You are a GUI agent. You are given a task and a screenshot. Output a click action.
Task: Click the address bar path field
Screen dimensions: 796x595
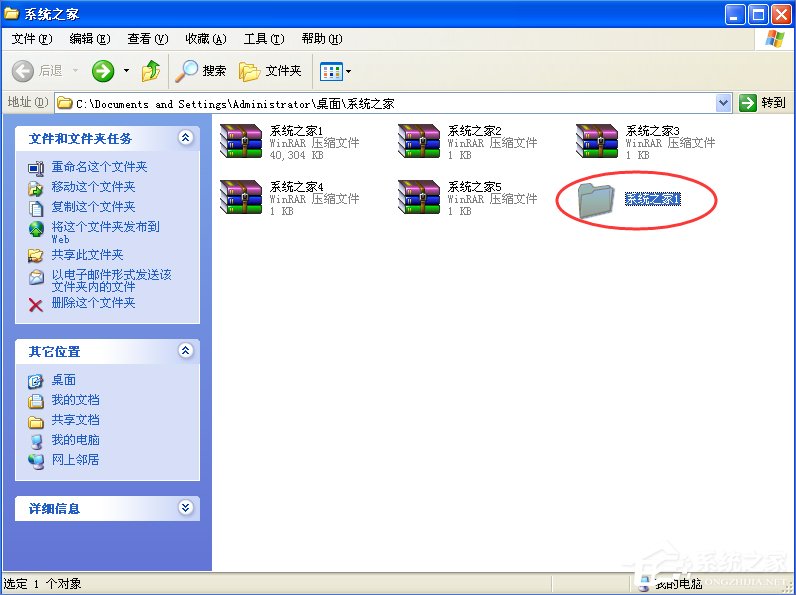click(394, 104)
